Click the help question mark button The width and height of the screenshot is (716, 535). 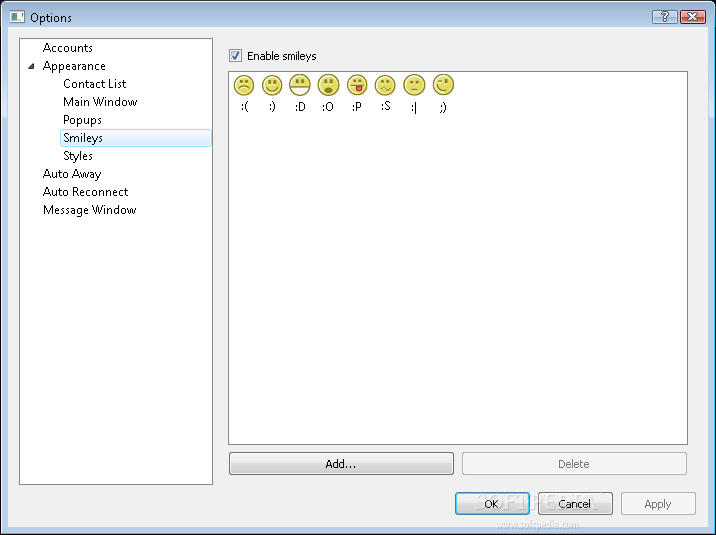pyautogui.click(x=665, y=17)
